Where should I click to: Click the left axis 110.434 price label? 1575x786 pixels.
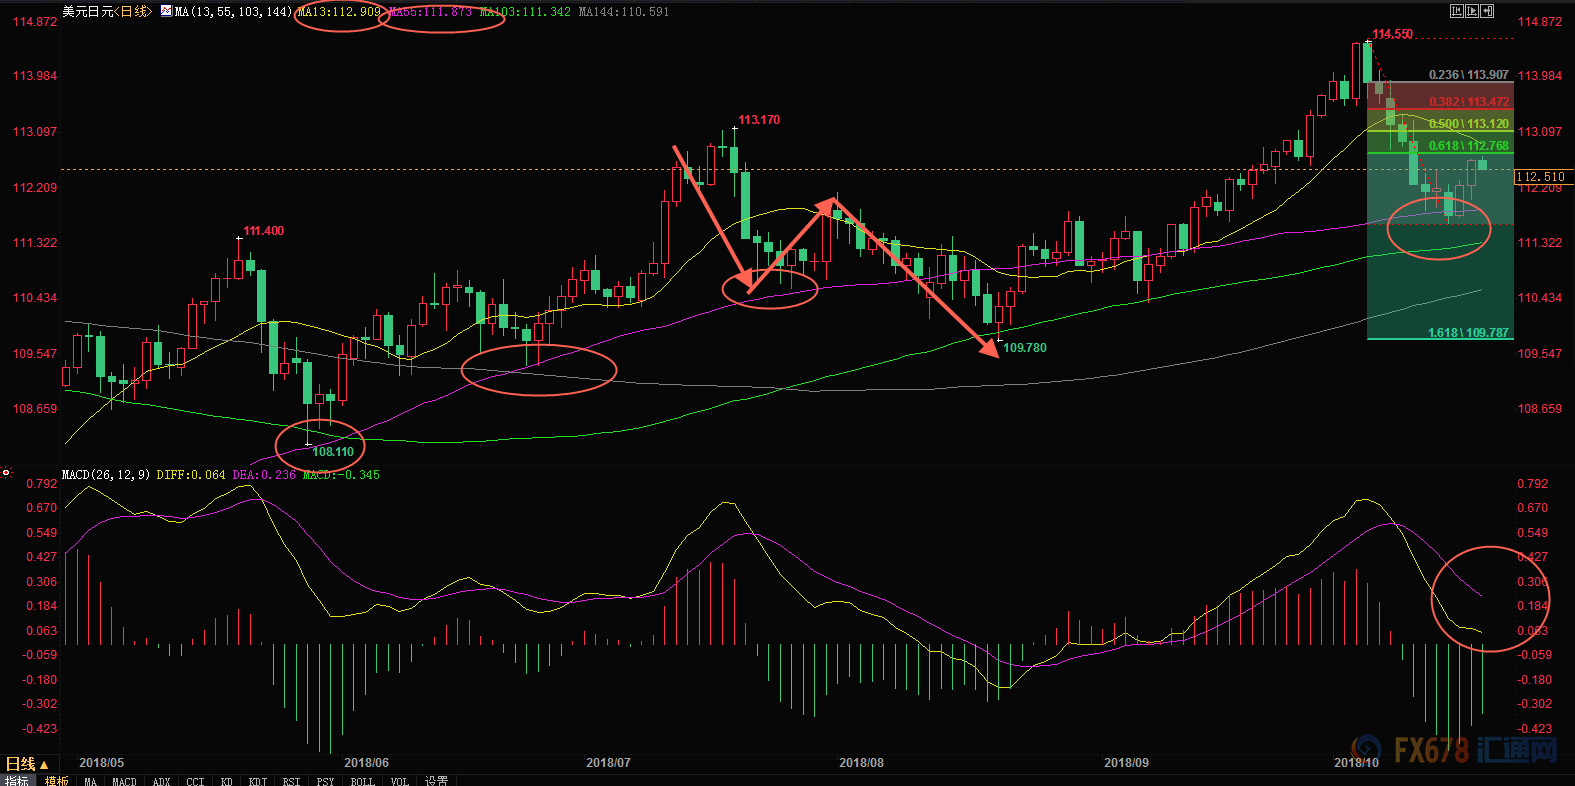coord(35,298)
